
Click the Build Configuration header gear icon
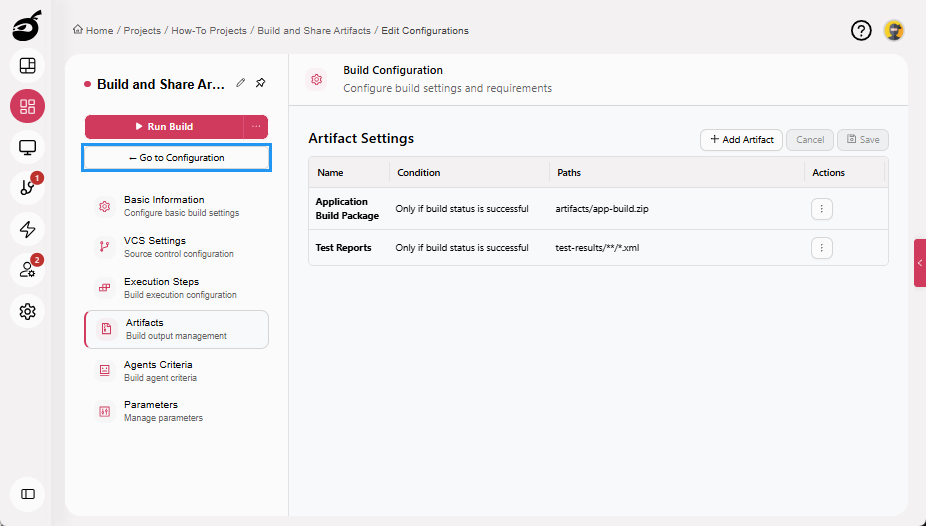317,79
